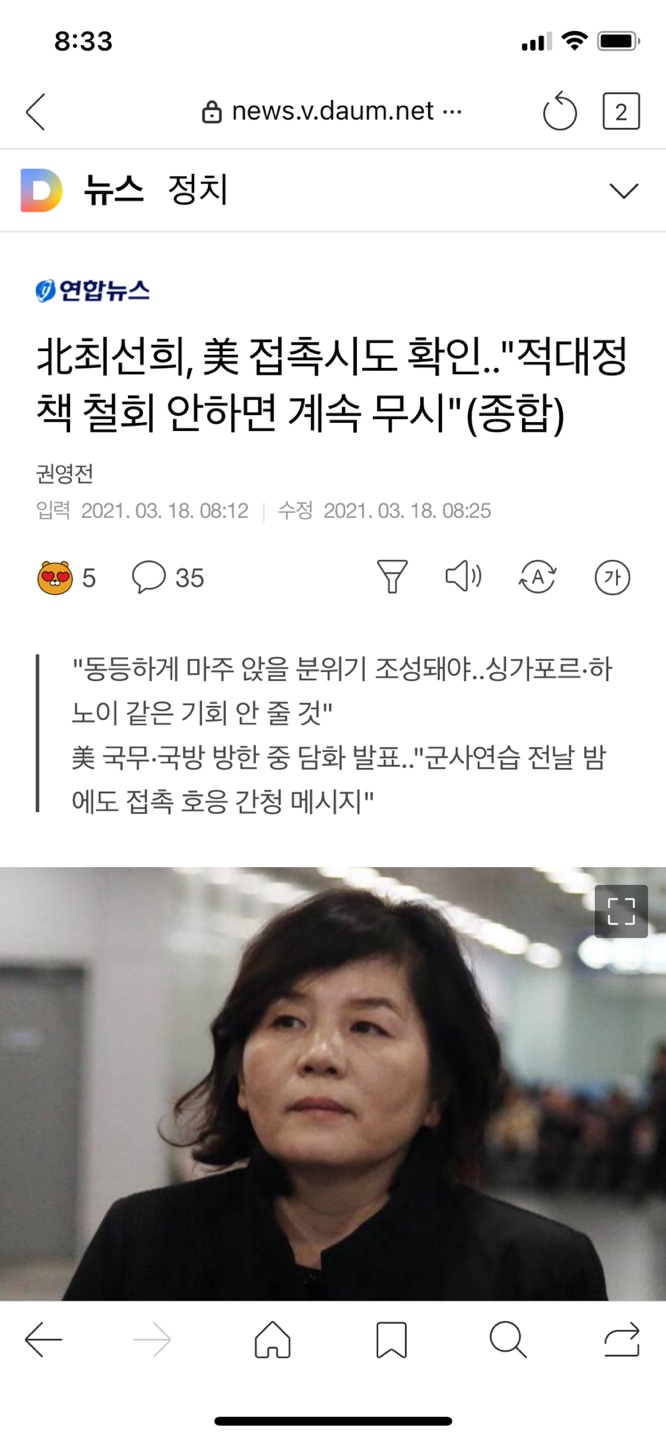Image resolution: width=666 pixels, height=1440 pixels.
Task: Open the 연합뉴스 publisher link
Action: click(x=92, y=291)
